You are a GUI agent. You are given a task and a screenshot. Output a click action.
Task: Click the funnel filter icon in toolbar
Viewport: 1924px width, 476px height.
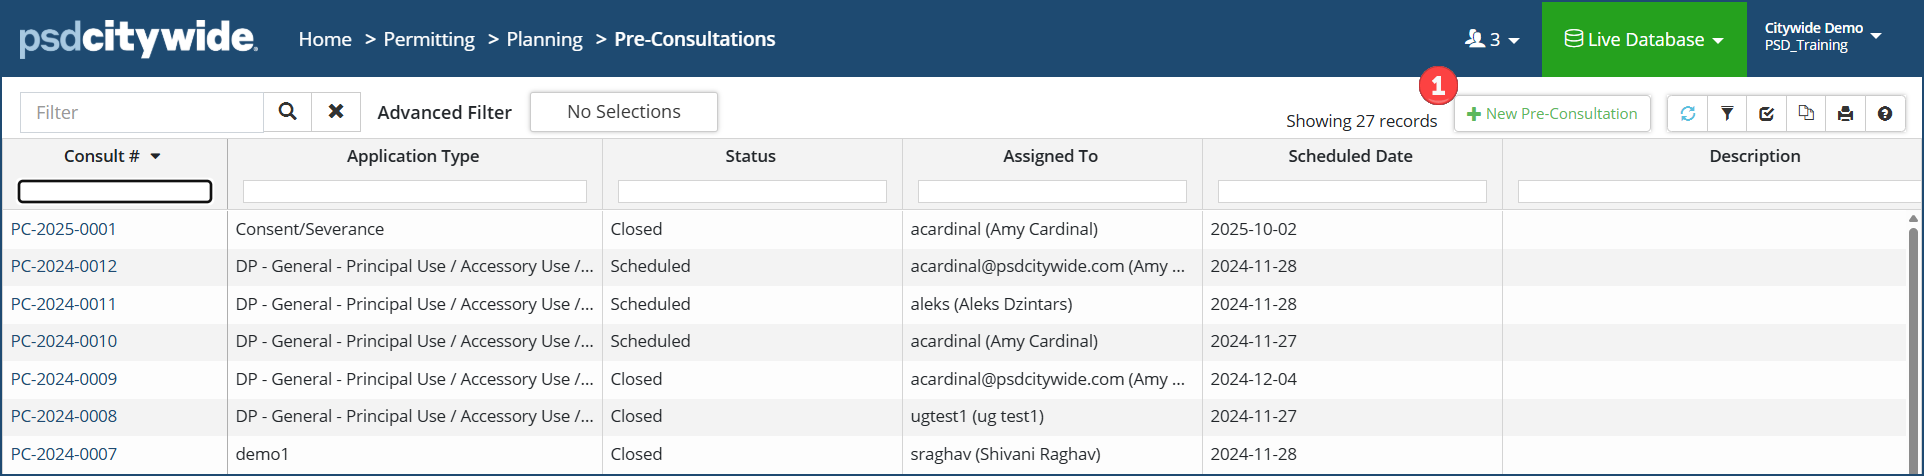[1727, 114]
